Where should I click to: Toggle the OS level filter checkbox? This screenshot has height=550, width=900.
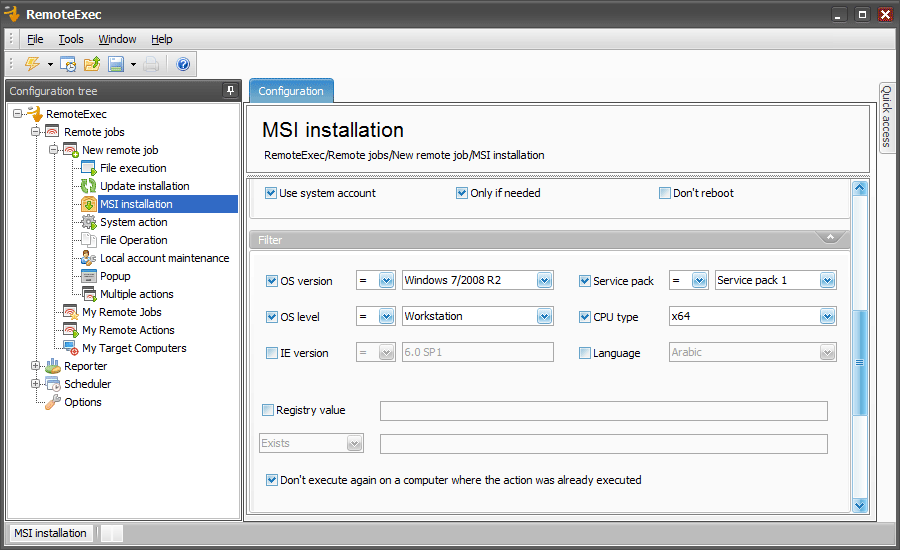pyautogui.click(x=272, y=317)
